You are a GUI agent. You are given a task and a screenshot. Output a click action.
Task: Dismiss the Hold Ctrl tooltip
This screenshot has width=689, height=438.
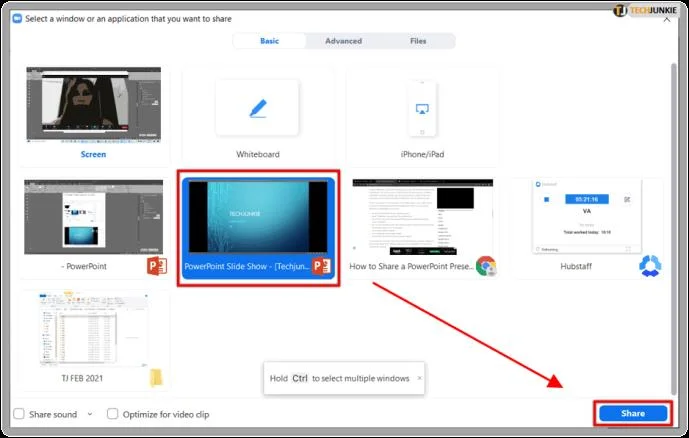point(419,378)
